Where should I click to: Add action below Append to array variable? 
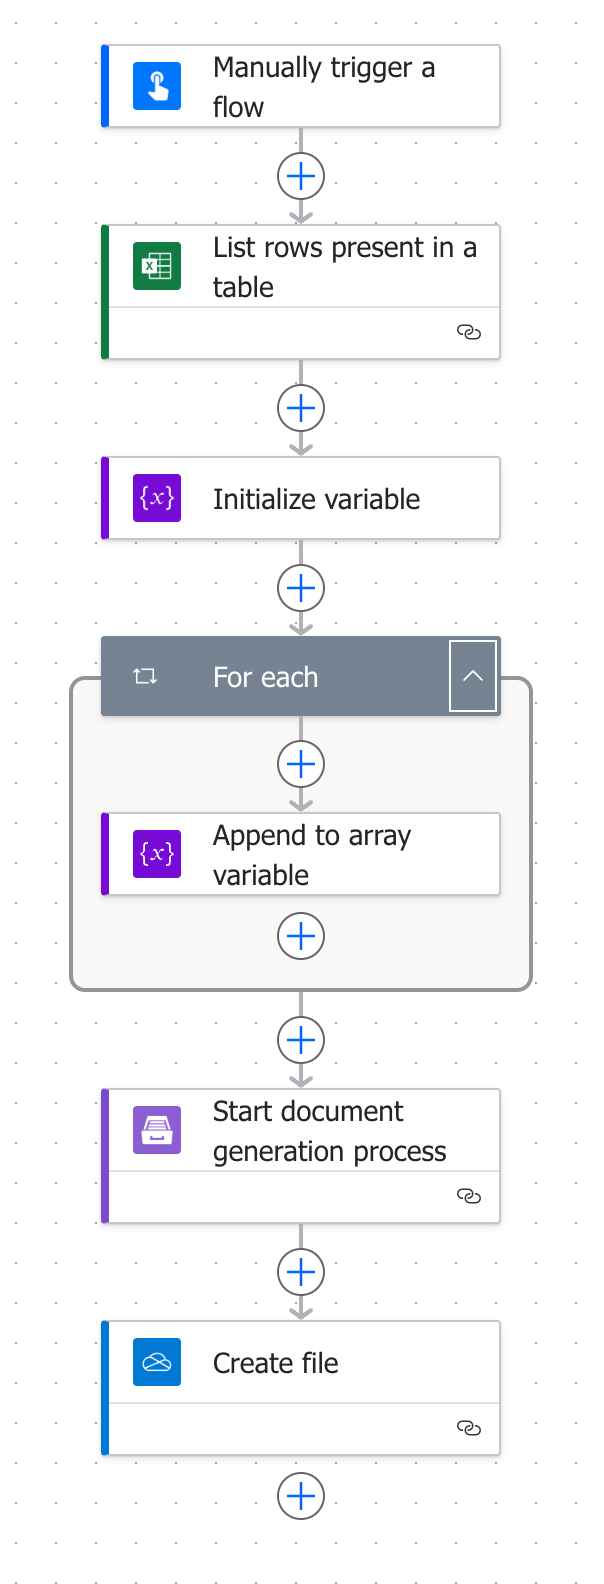click(301, 936)
